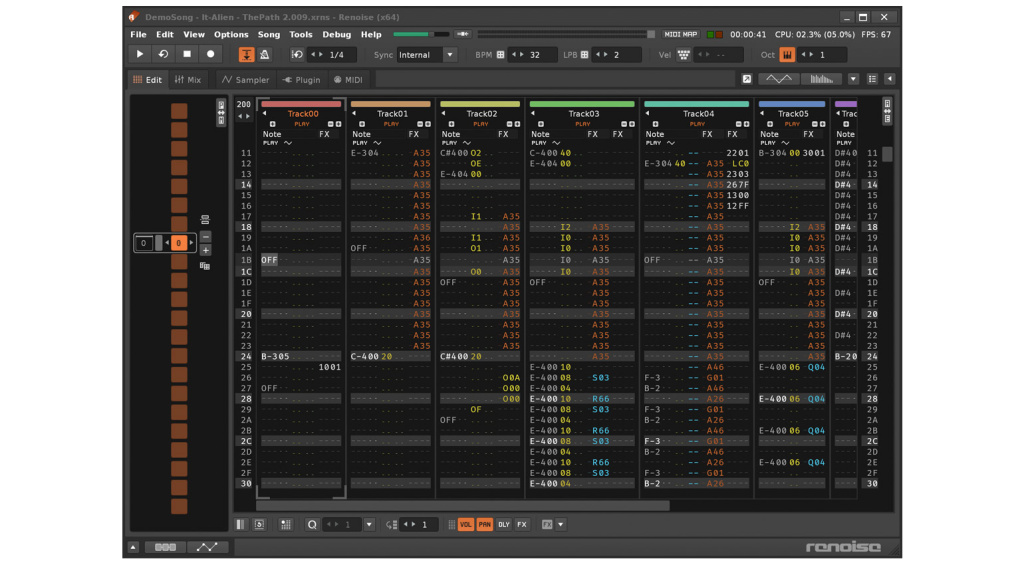Click pattern matrix toggle icon below plus
The height and width of the screenshot is (565, 1024).
pyautogui.click(x=205, y=266)
